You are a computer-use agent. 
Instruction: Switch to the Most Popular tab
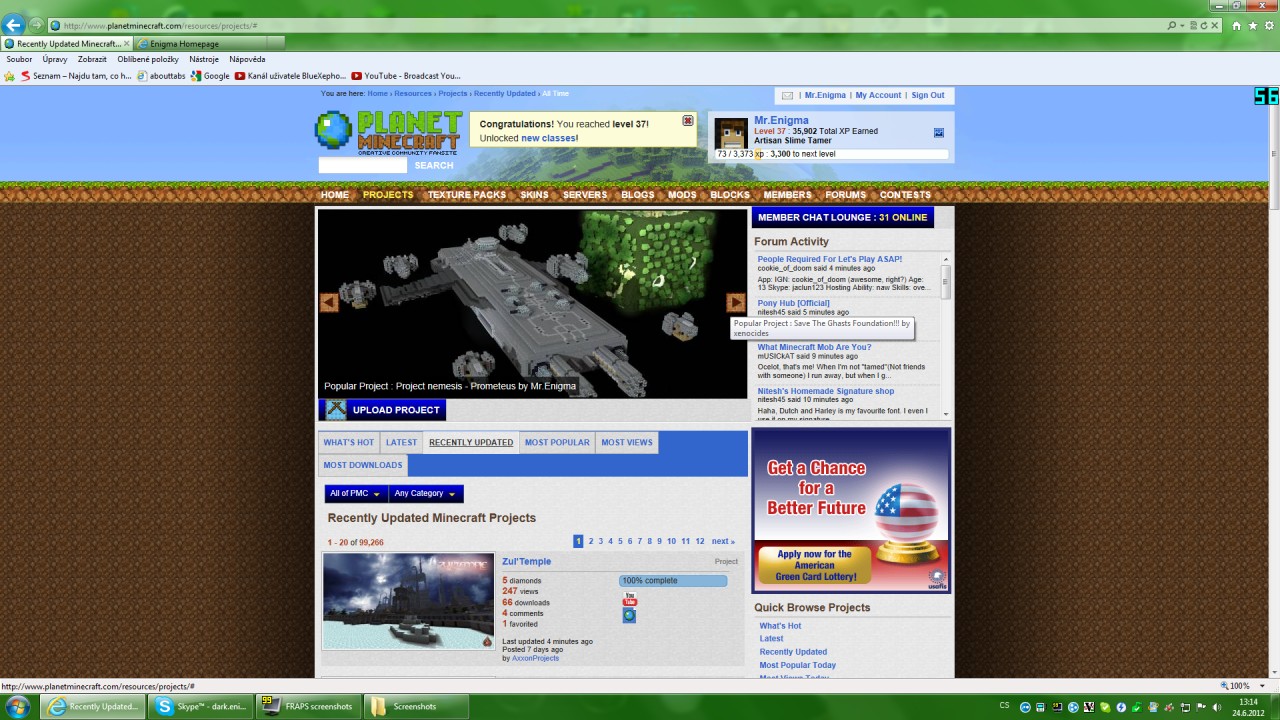557,442
